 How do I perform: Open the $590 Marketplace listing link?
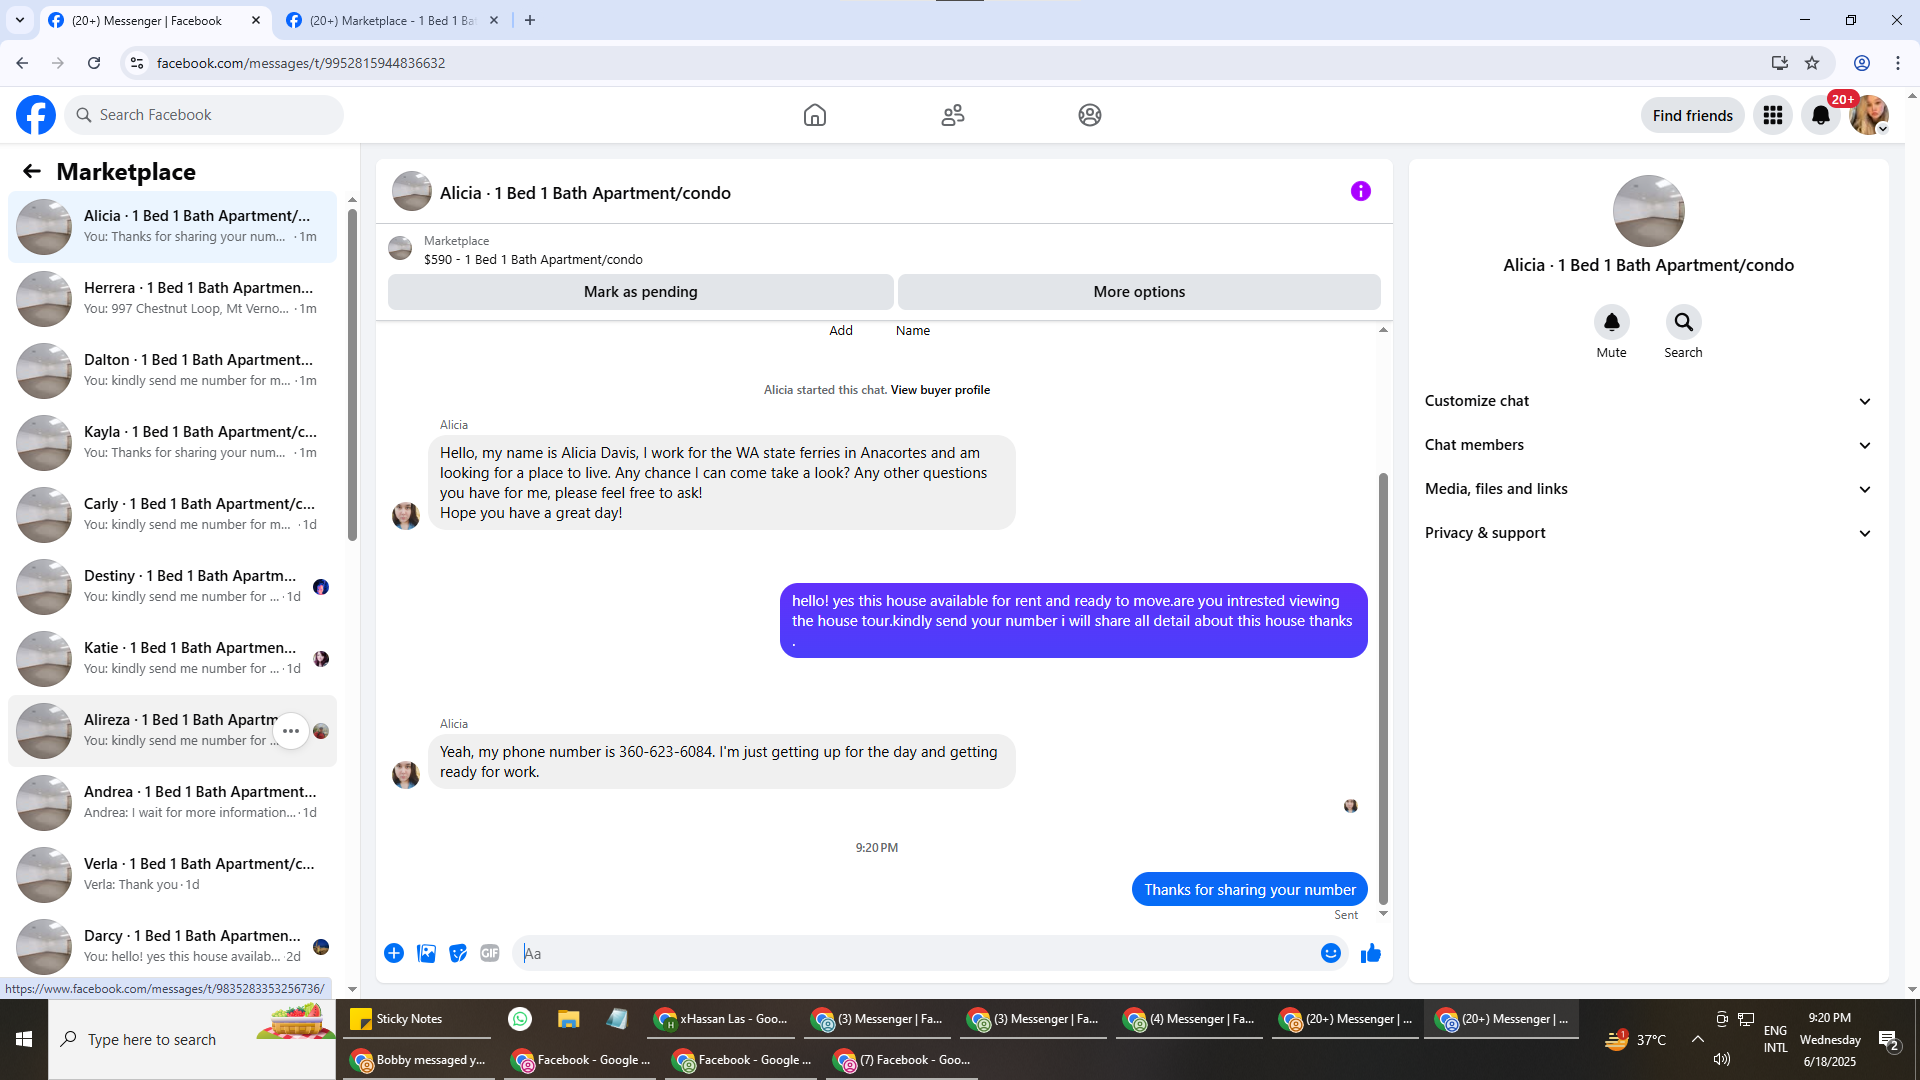coord(533,259)
